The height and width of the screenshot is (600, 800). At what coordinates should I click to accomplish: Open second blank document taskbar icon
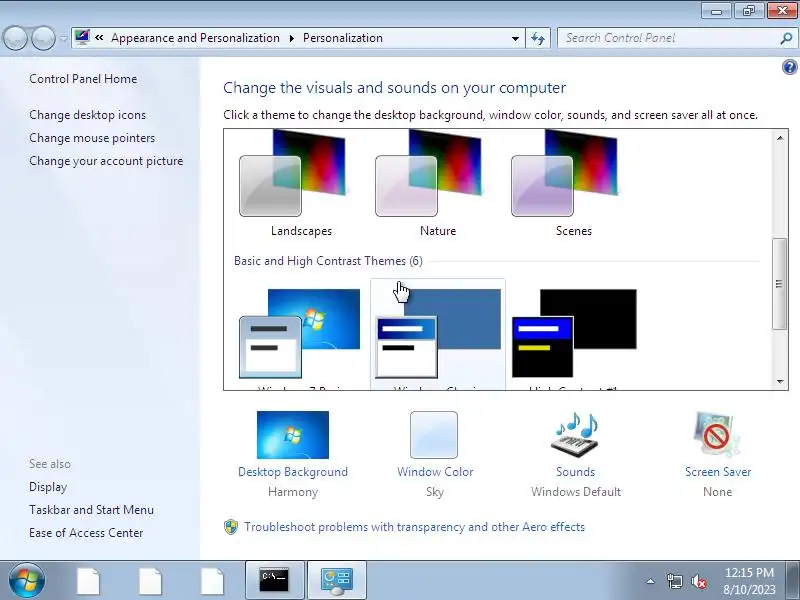pyautogui.click(x=151, y=581)
